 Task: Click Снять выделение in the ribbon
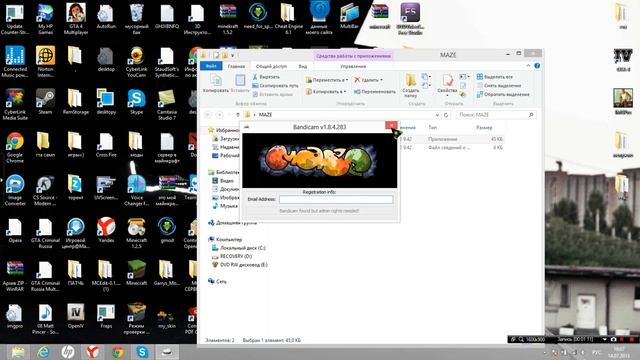pyautogui.click(x=499, y=86)
